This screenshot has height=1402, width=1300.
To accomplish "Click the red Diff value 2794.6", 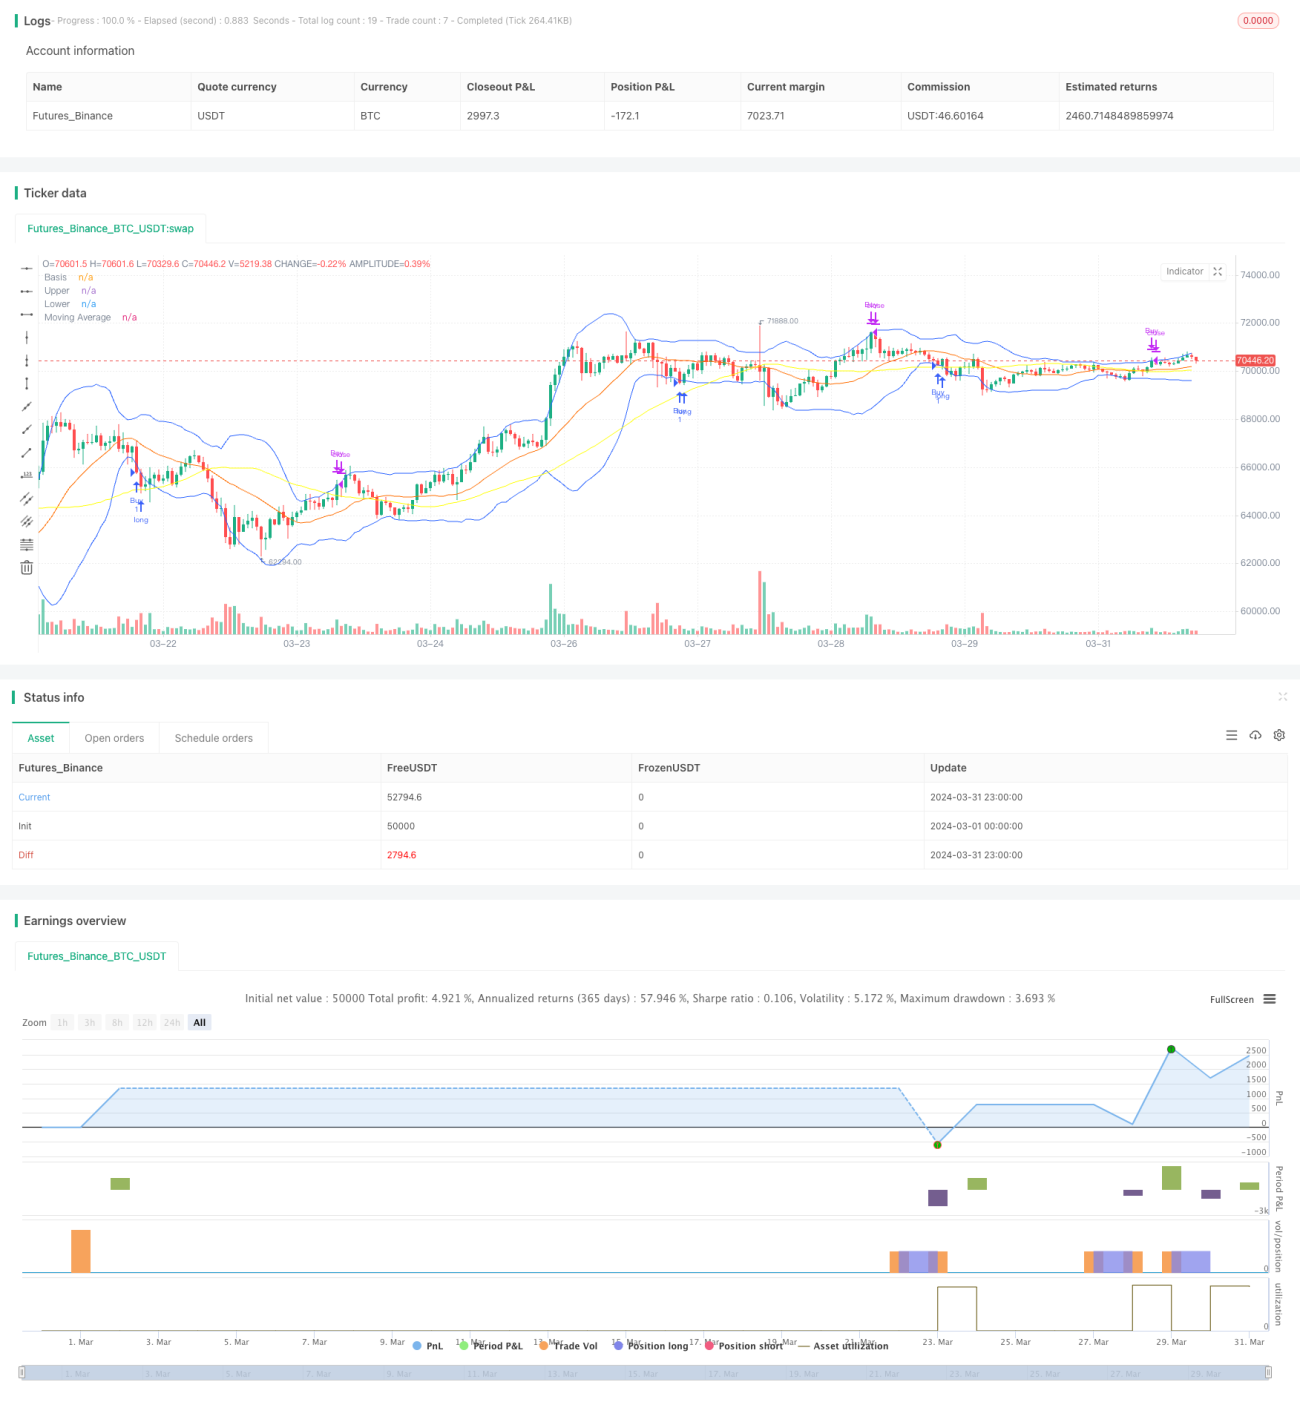I will 402,855.
